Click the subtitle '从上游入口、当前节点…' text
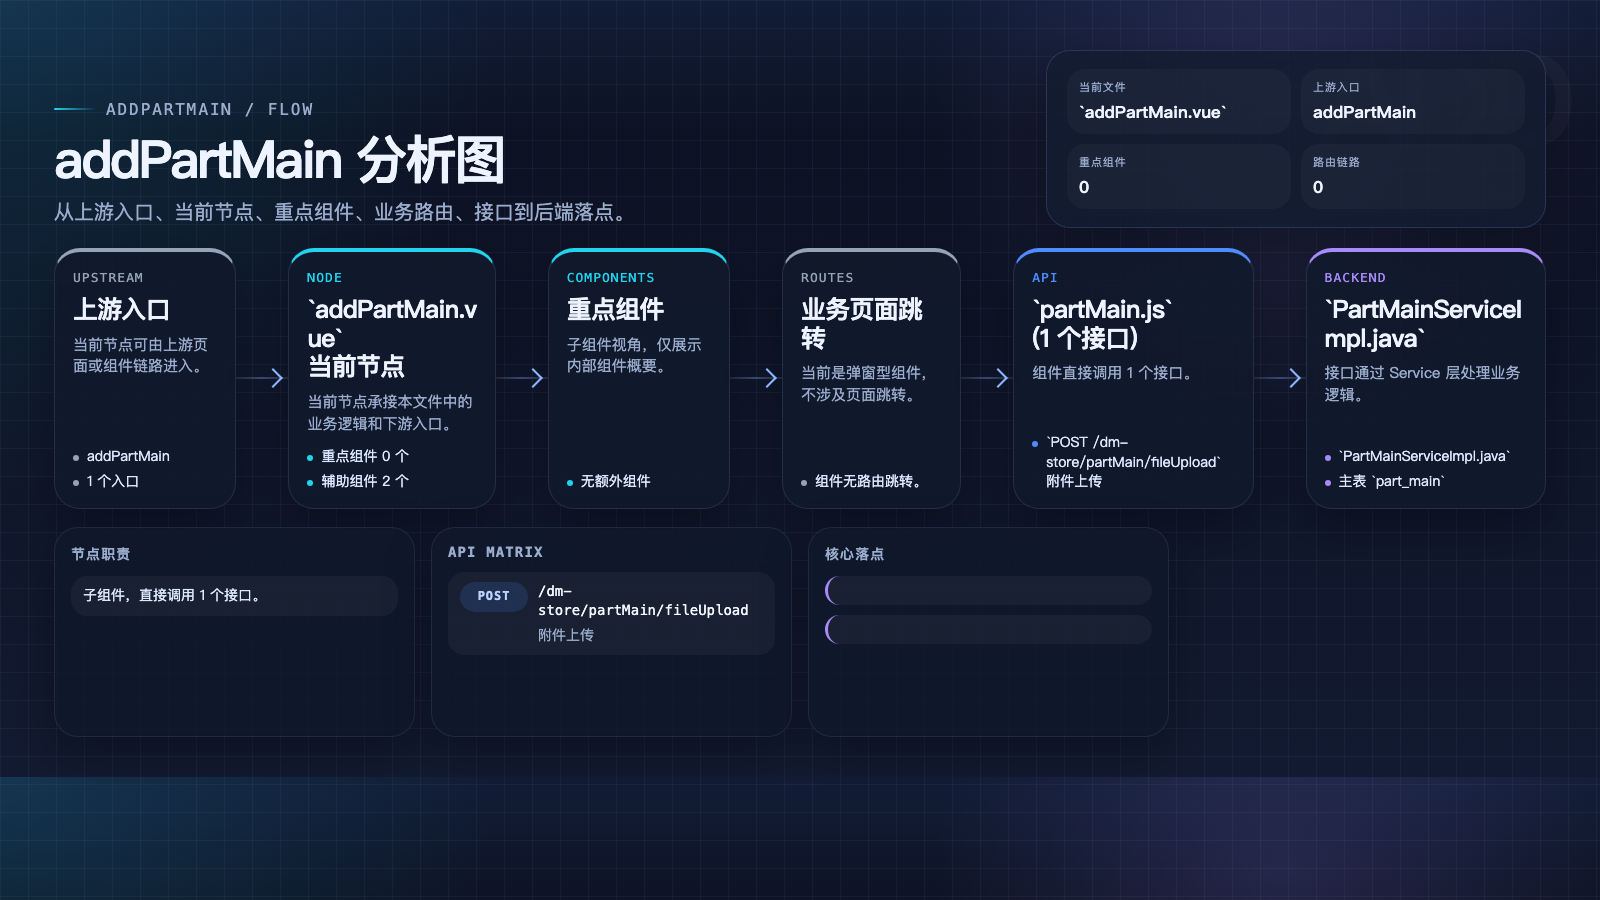The height and width of the screenshot is (900, 1600). click(x=343, y=212)
